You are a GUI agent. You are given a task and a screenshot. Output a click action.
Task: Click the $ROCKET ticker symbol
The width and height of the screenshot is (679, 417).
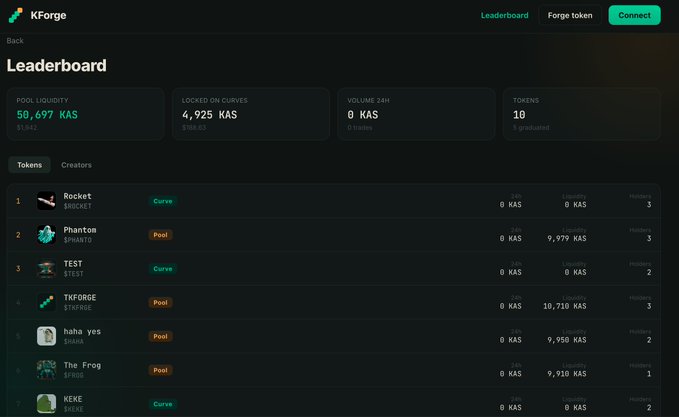coord(78,206)
